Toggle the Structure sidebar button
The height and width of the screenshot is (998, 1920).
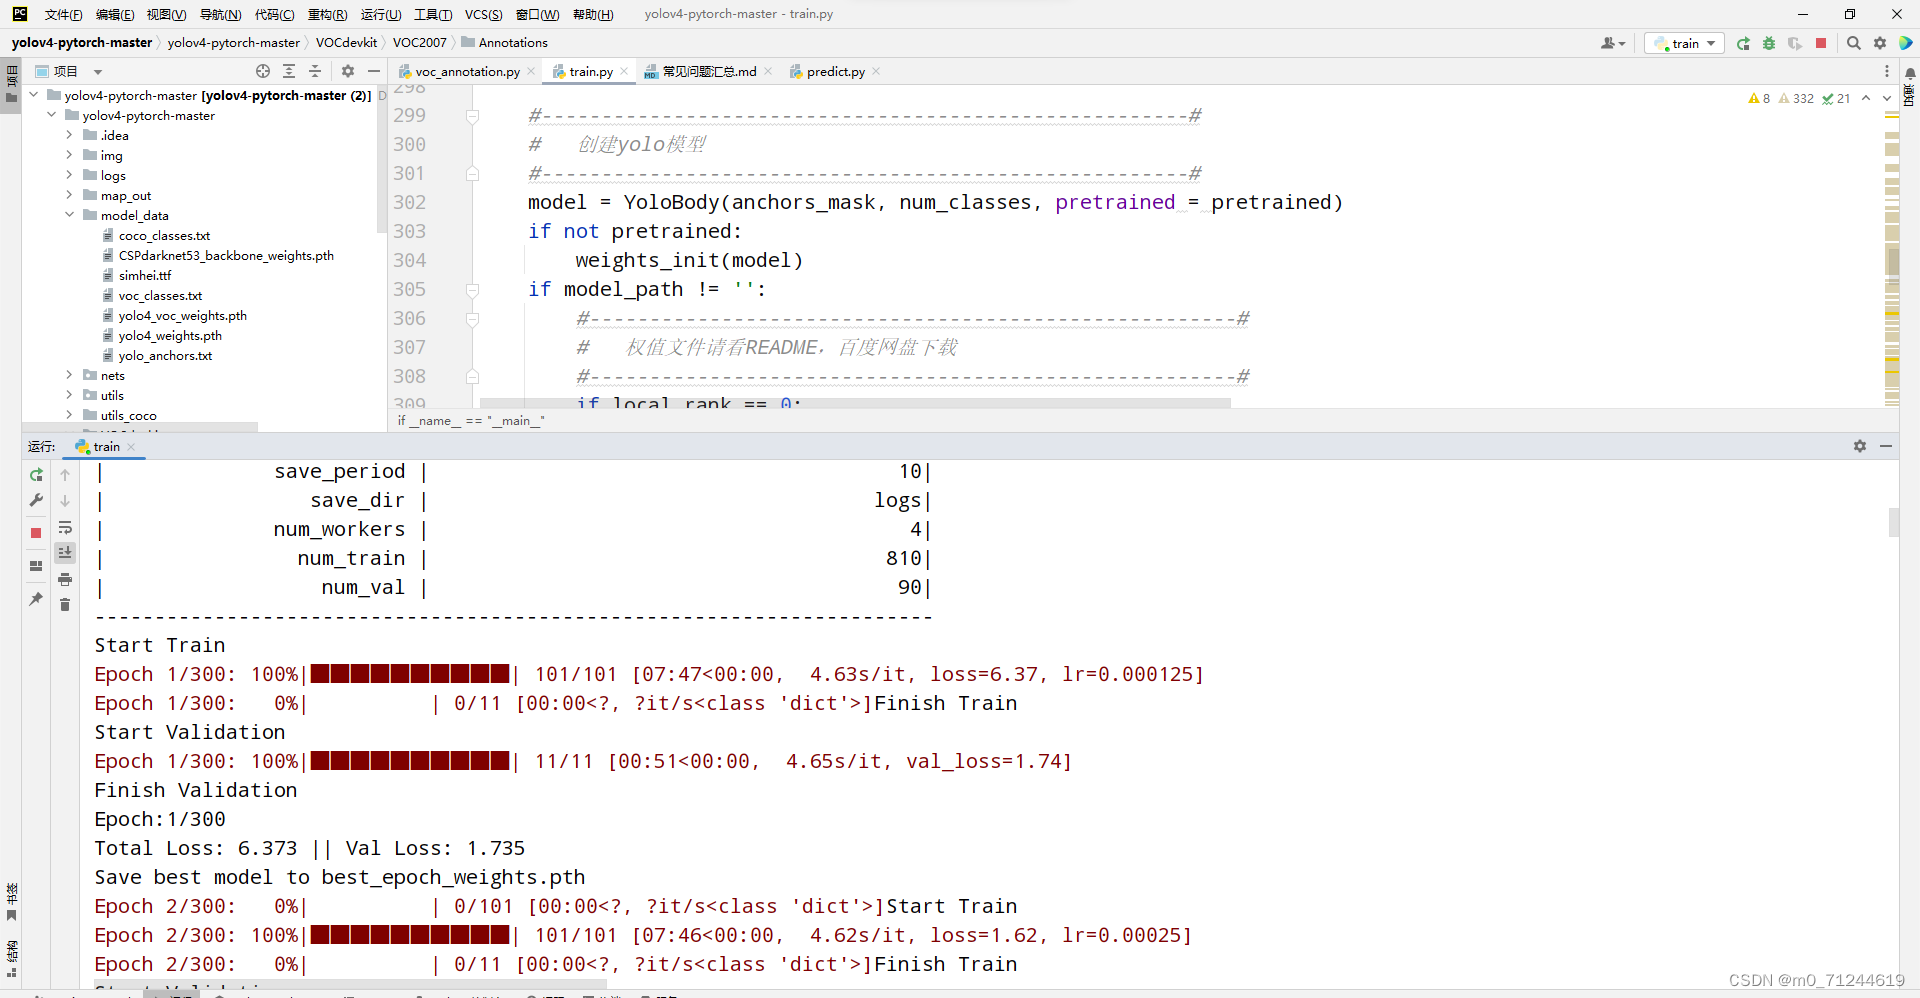pyautogui.click(x=11, y=958)
